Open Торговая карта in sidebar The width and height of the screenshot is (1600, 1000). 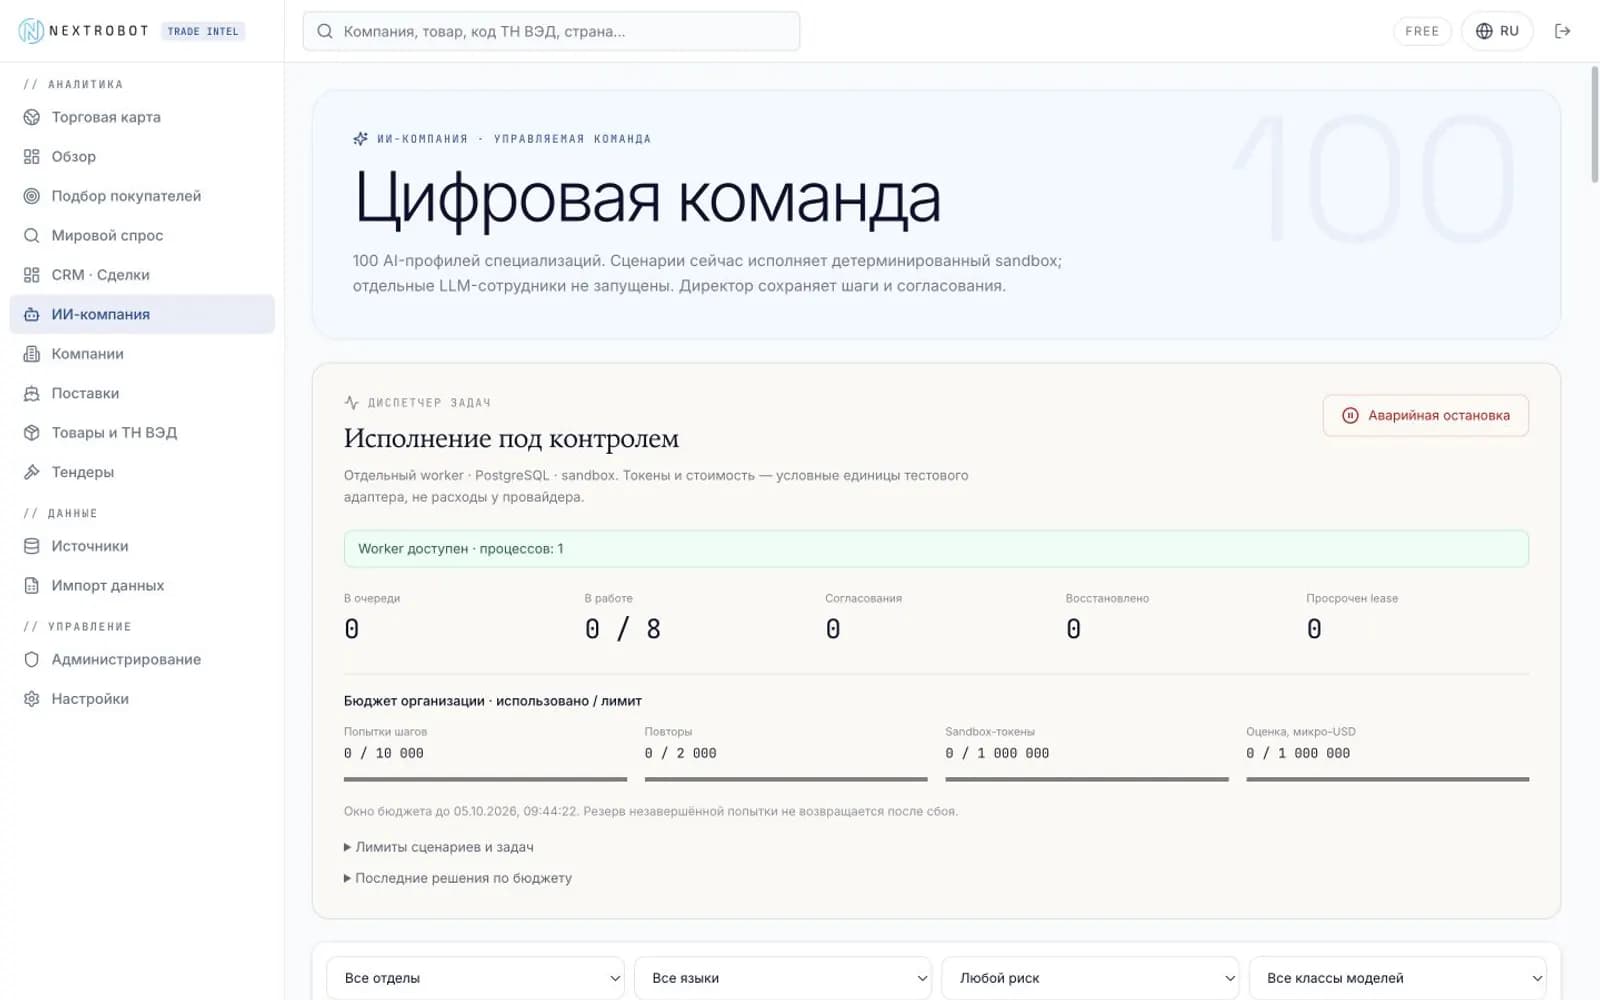142,117
